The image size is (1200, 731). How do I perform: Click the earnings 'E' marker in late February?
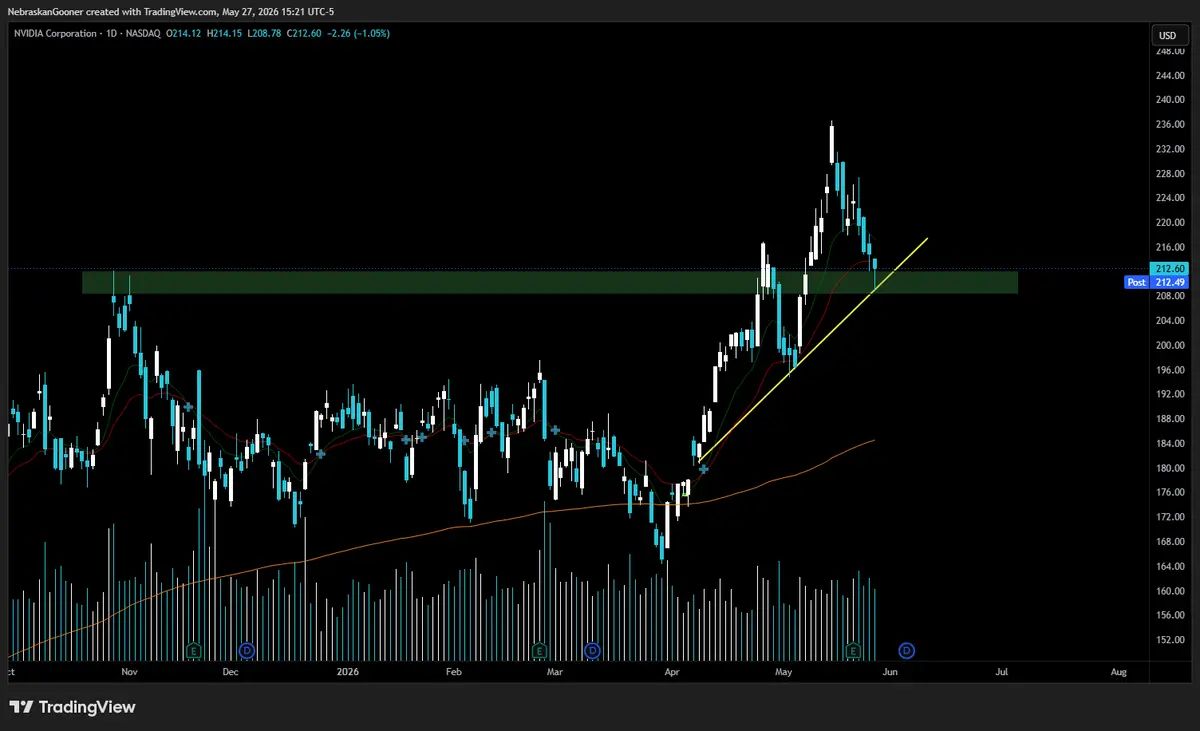(x=540, y=651)
